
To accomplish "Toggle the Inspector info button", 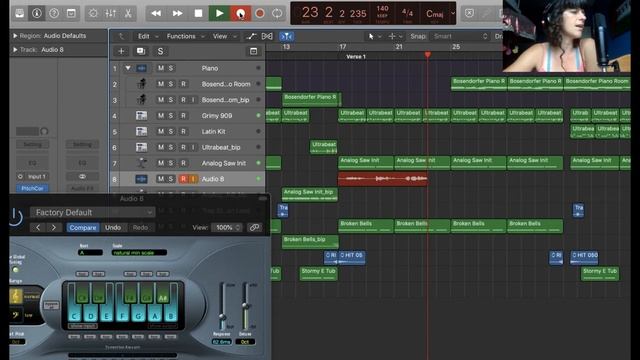I will (x=37, y=13).
